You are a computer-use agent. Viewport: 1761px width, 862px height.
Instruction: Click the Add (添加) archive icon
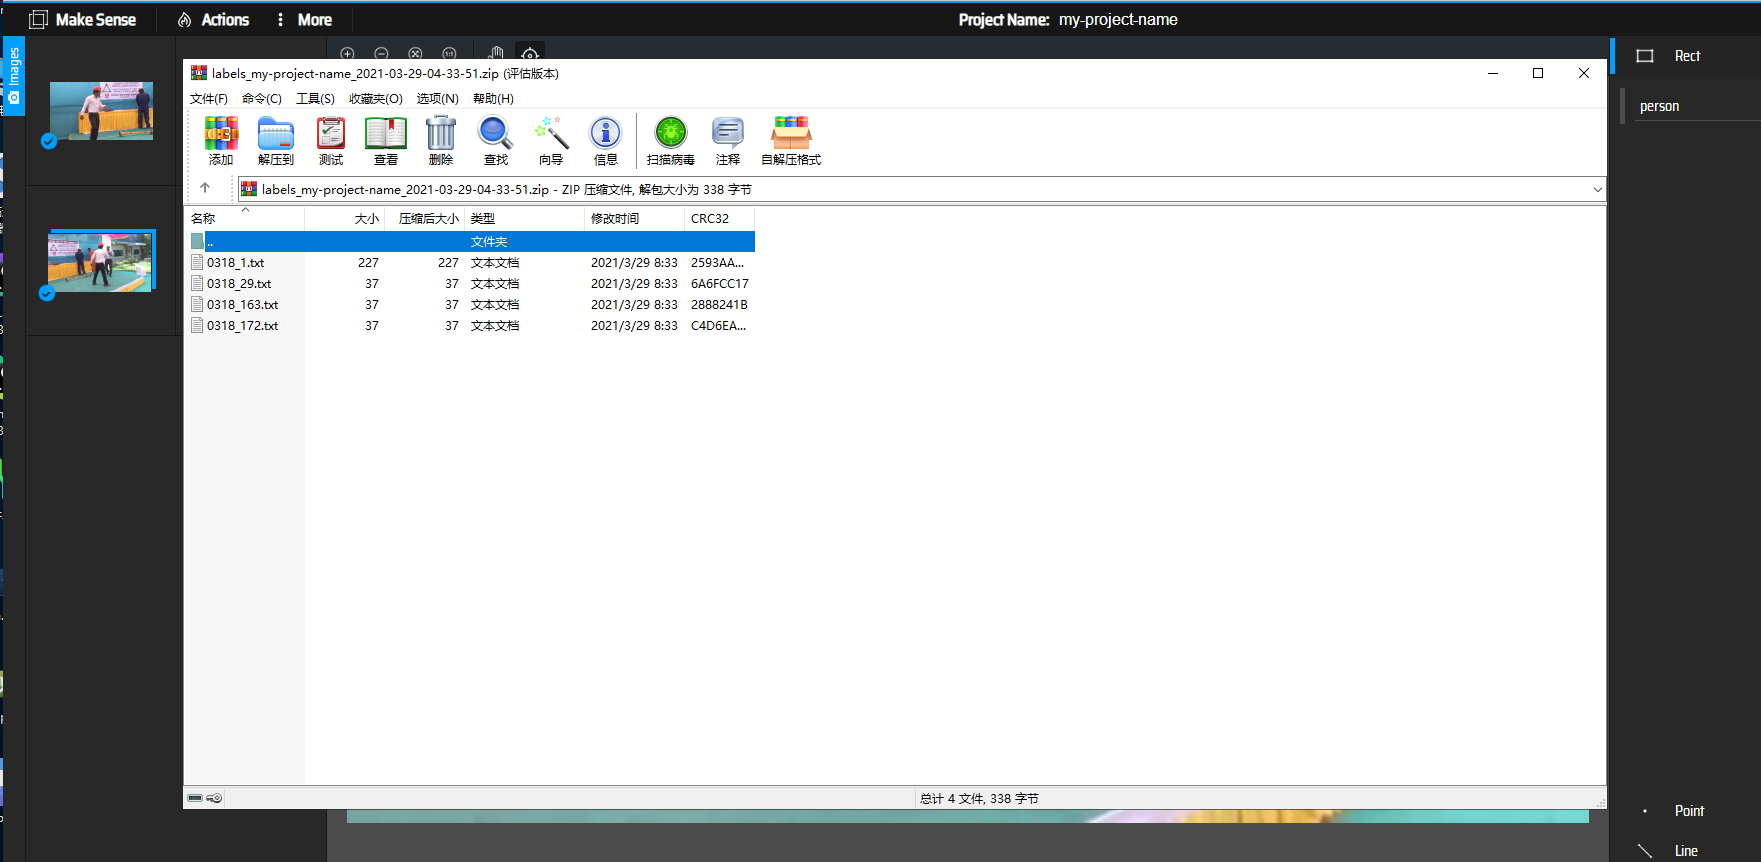[221, 140]
